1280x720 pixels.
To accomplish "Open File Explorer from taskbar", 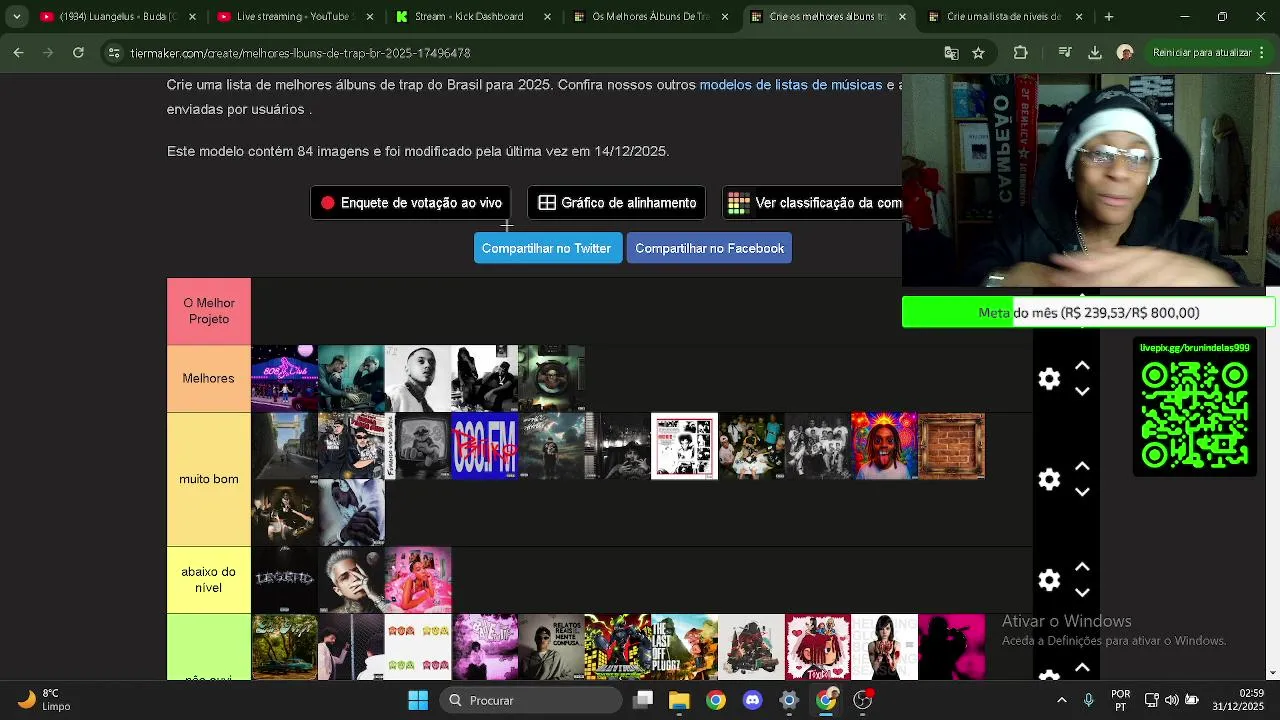I will coord(679,700).
